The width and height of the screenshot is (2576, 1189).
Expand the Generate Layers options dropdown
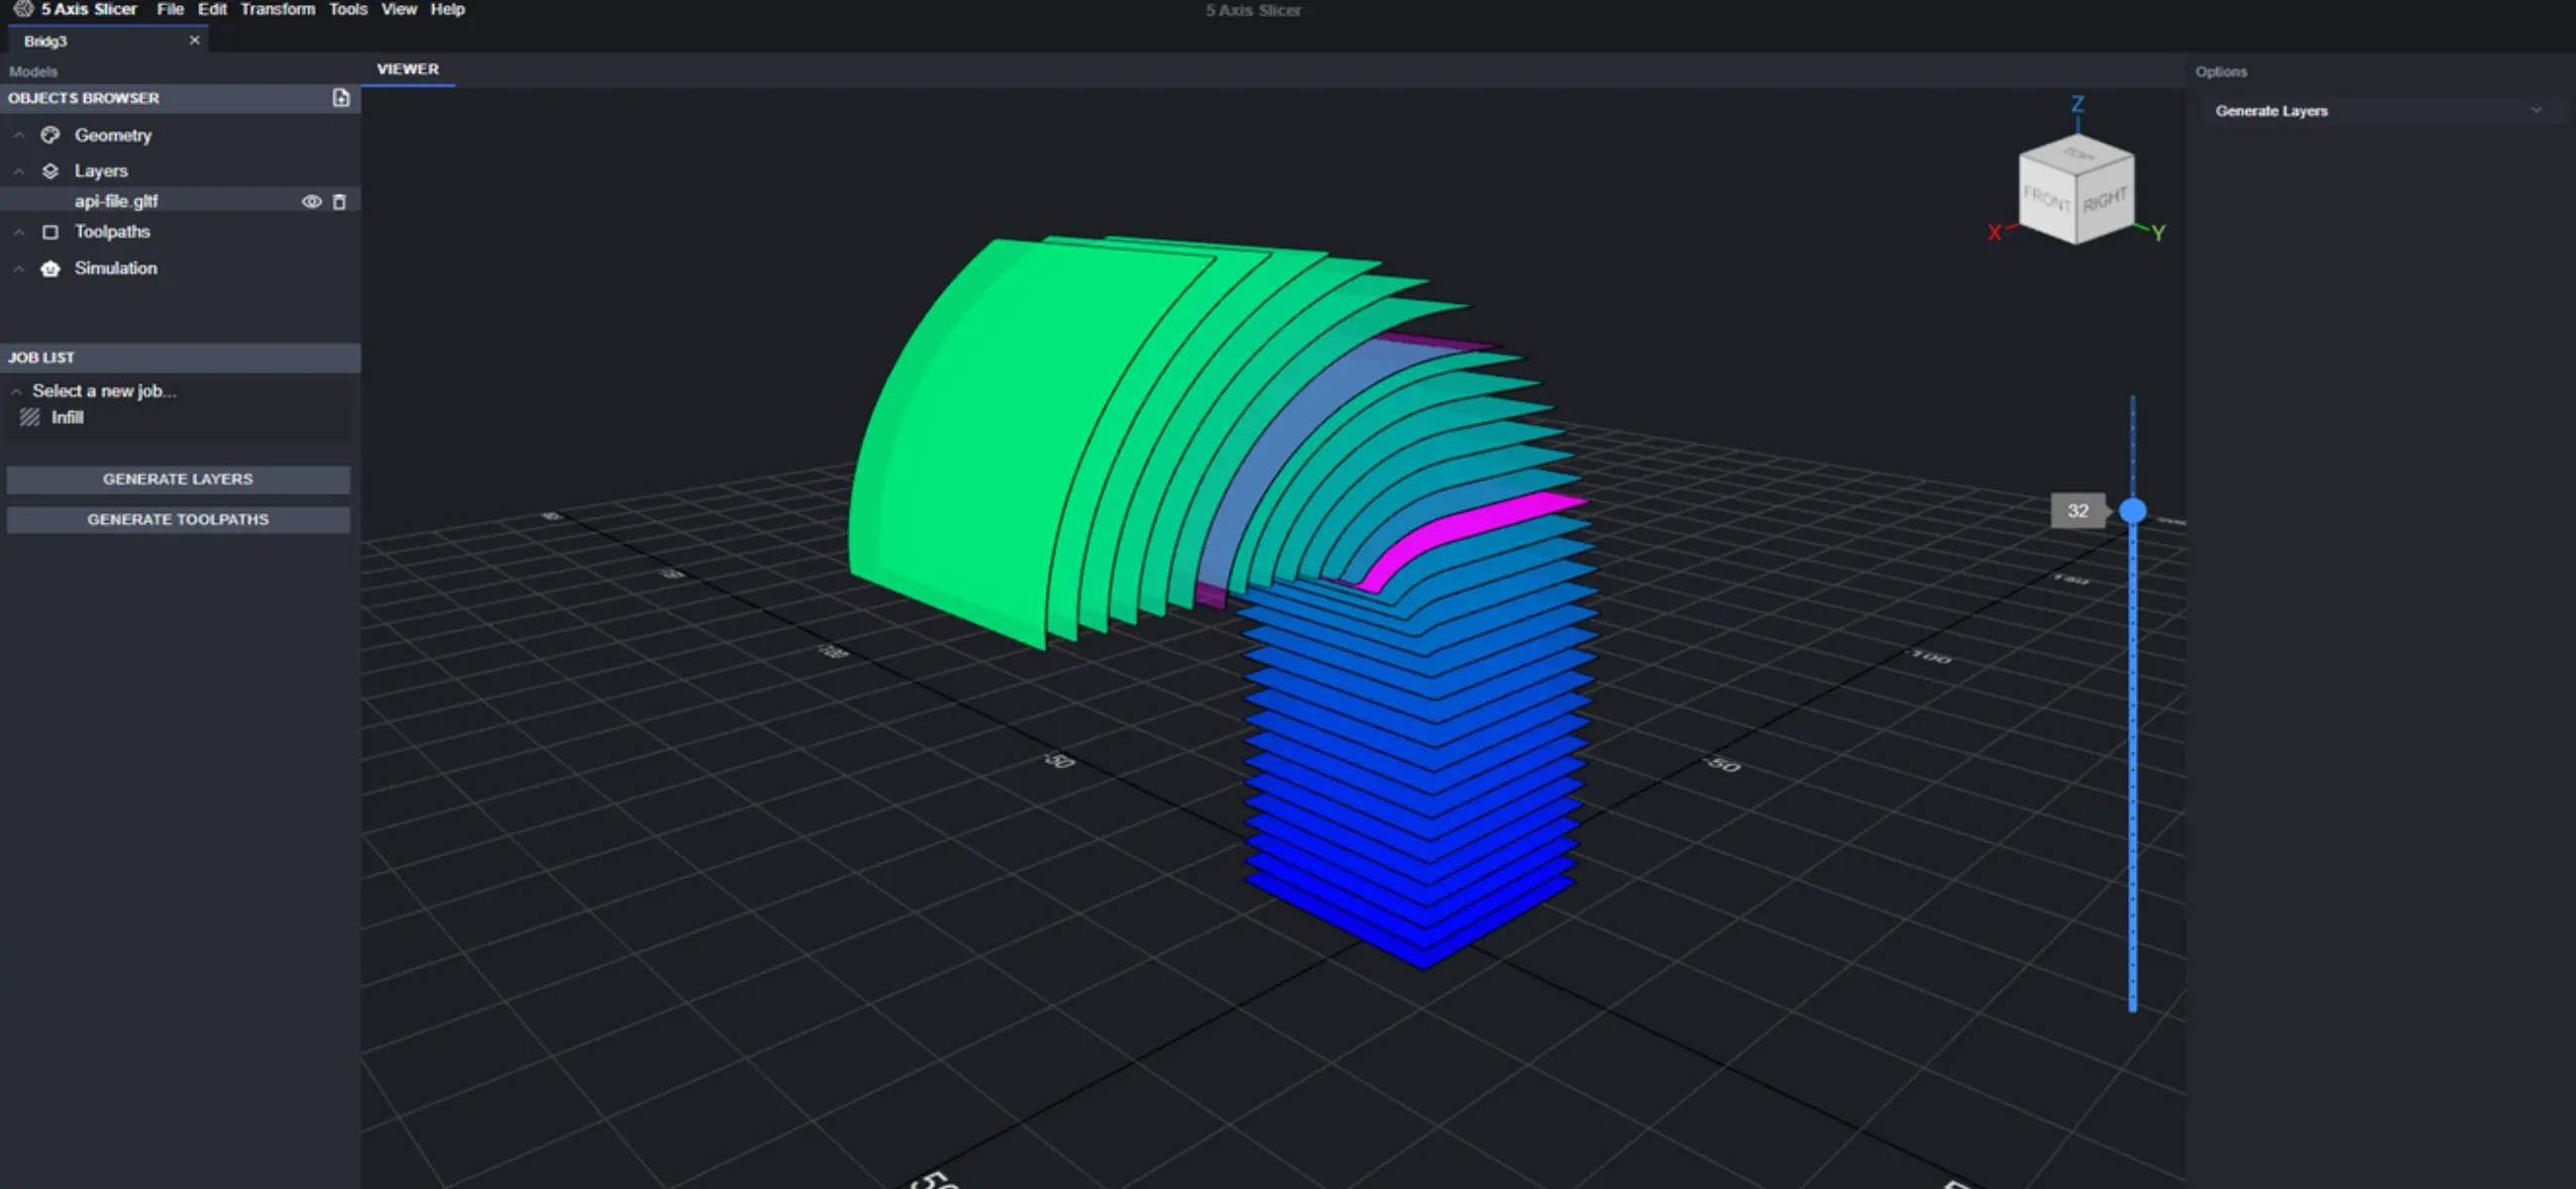[2536, 110]
